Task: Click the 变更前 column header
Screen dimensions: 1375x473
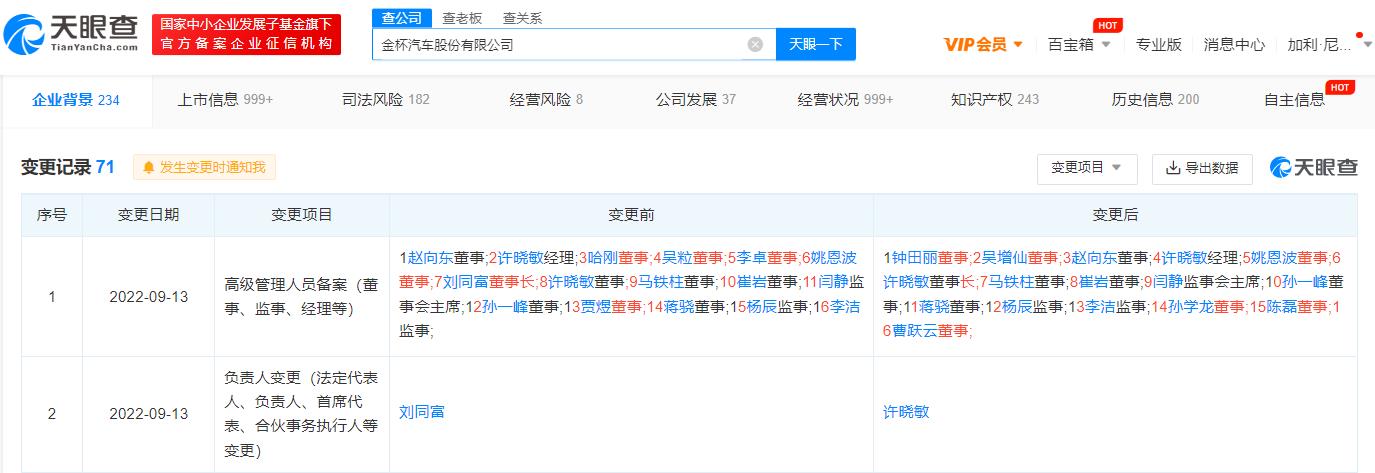Action: click(x=631, y=215)
